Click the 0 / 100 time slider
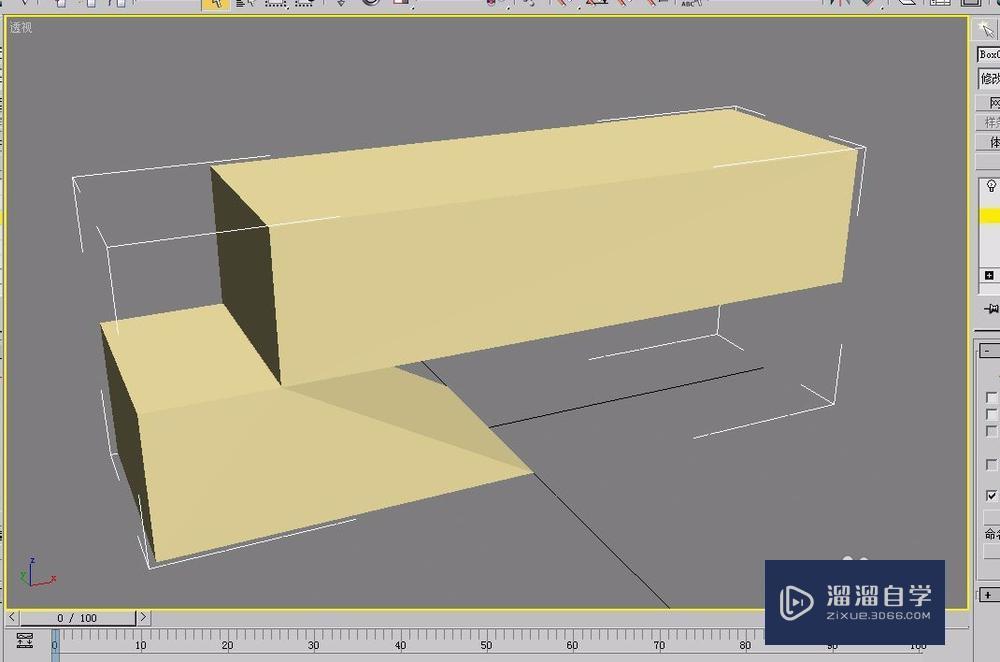The height and width of the screenshot is (662, 1000). point(77,618)
